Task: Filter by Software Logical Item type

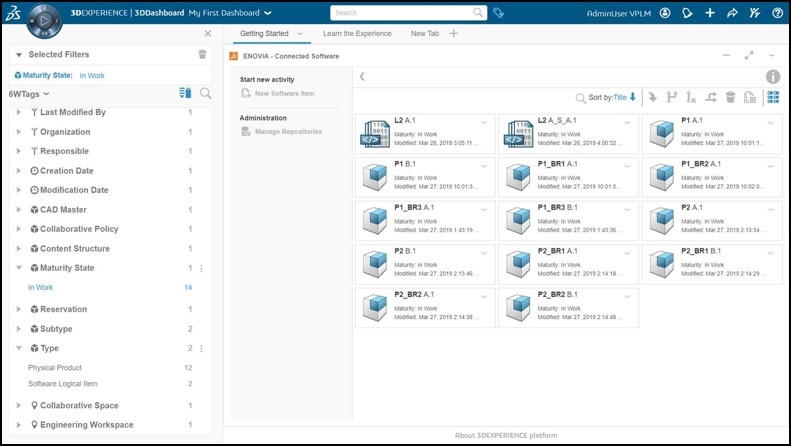Action: (63, 384)
